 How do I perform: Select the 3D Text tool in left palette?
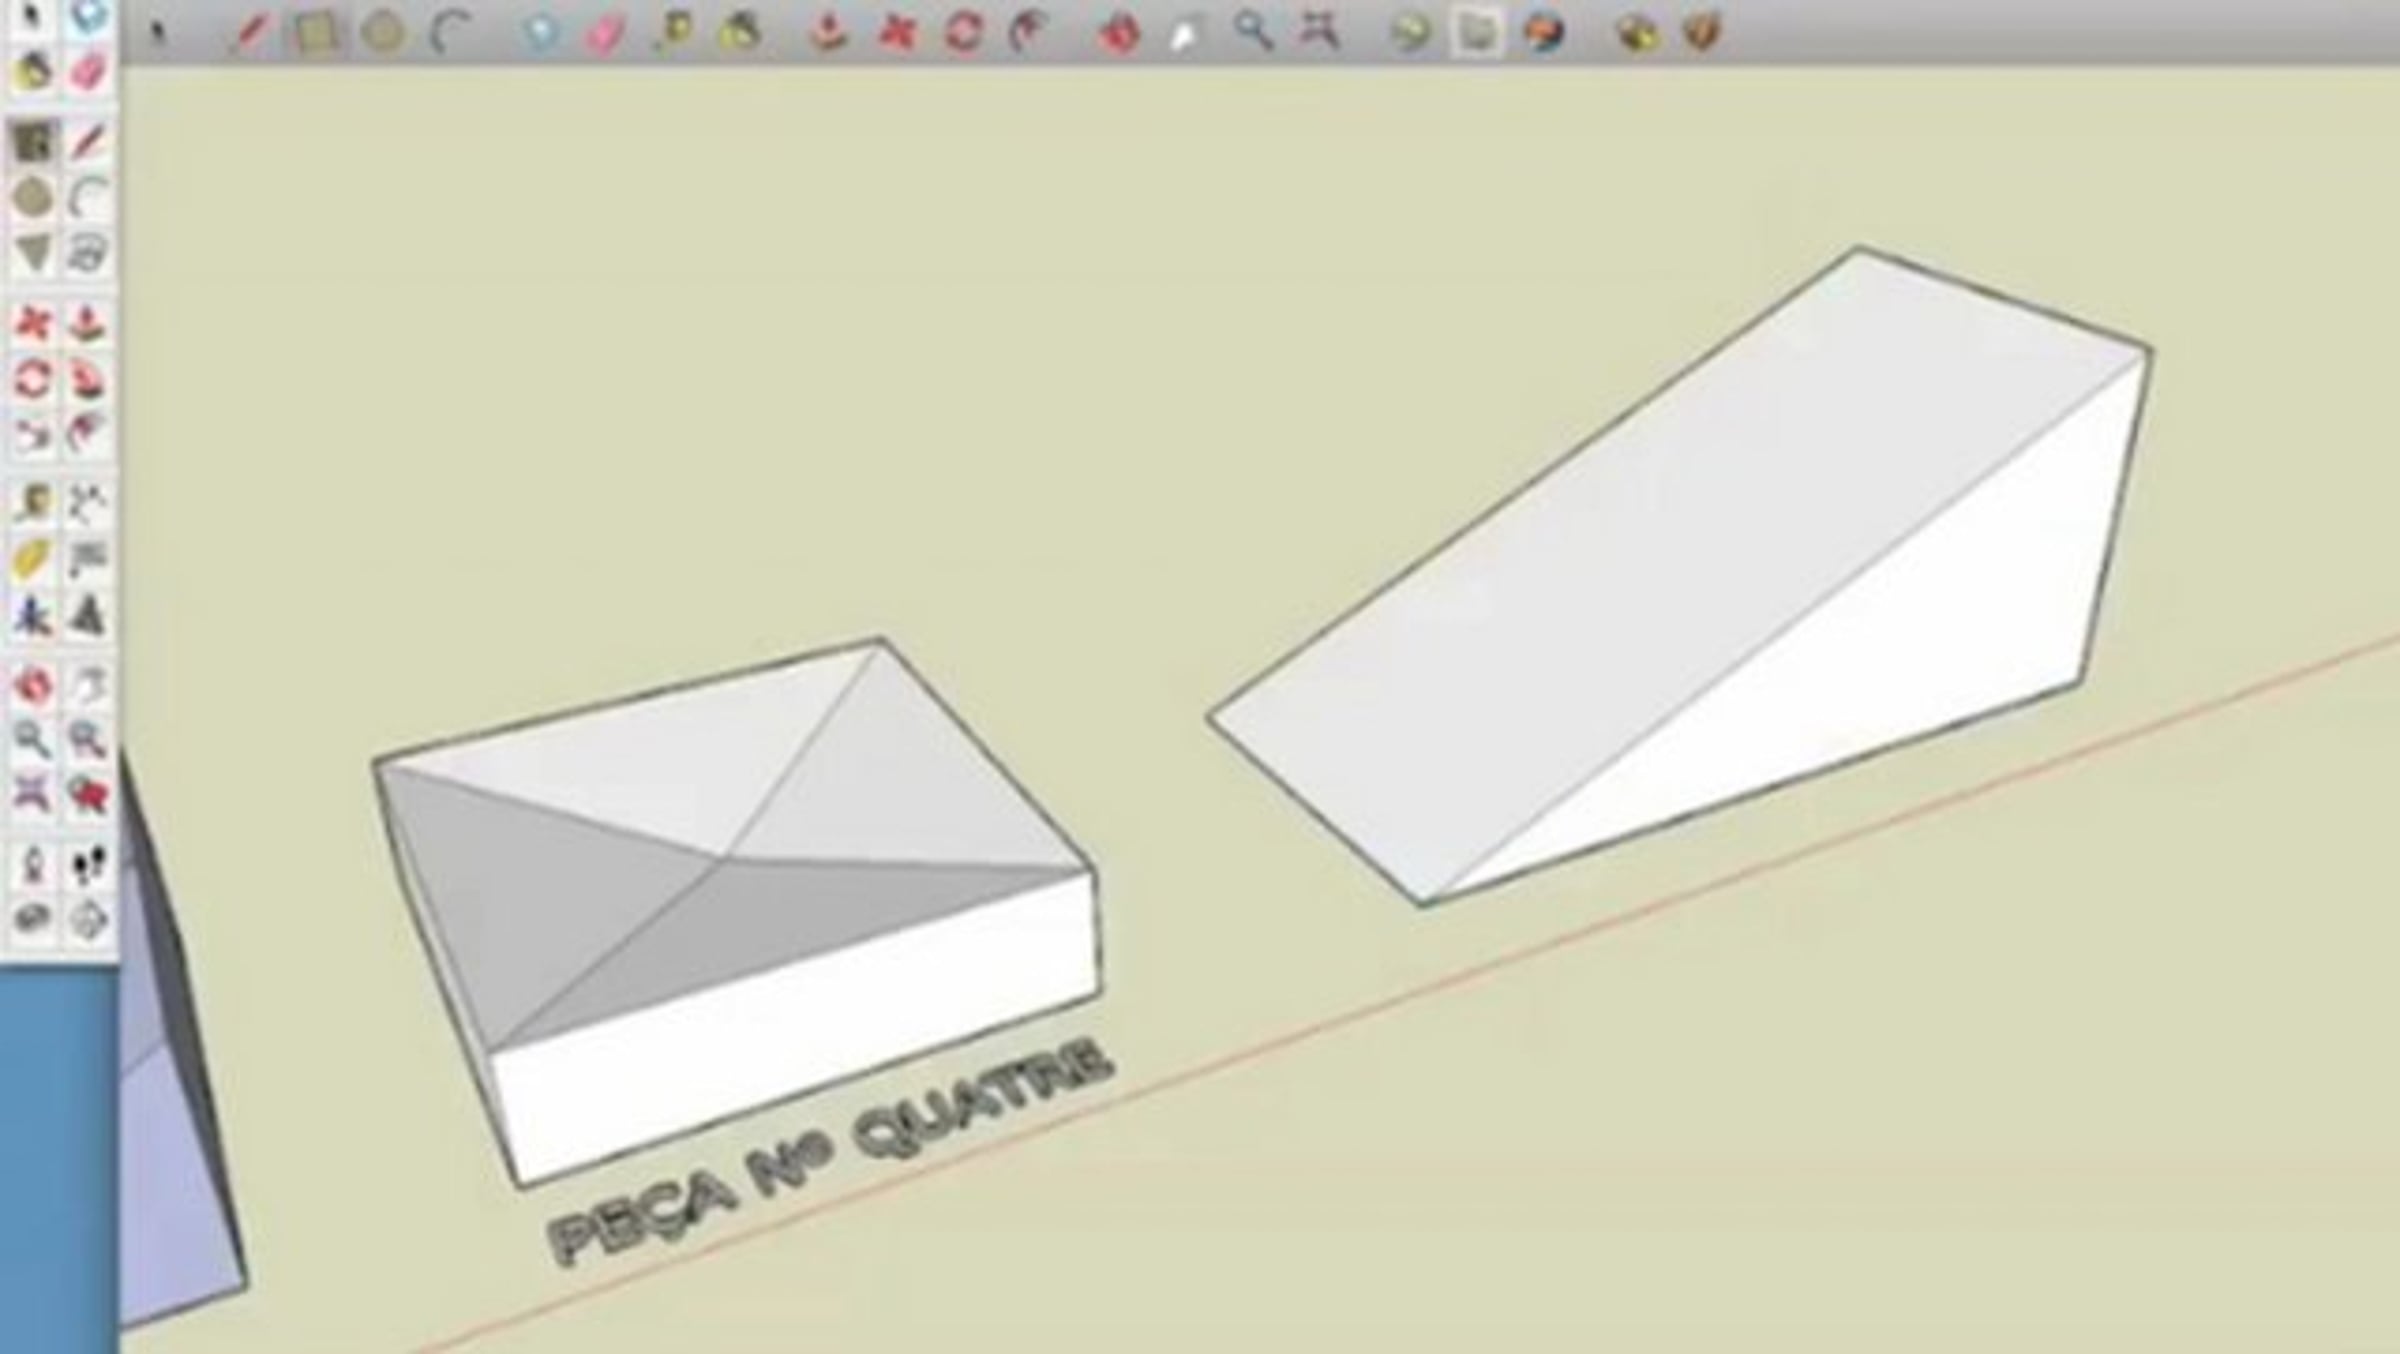[88, 615]
